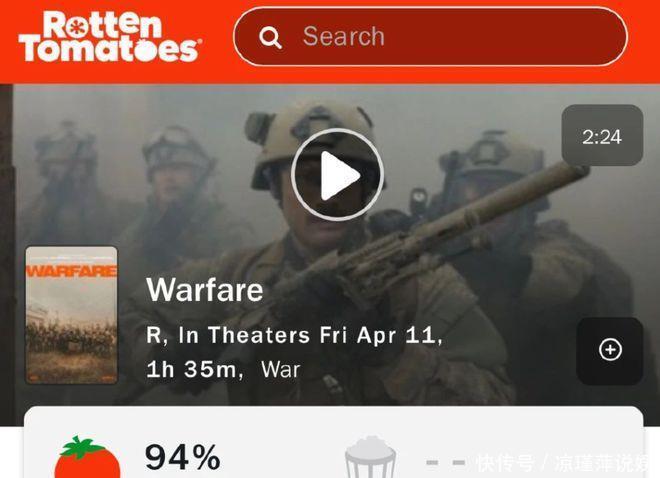The width and height of the screenshot is (660, 478).
Task: Open the War genre link
Action: pos(280,369)
